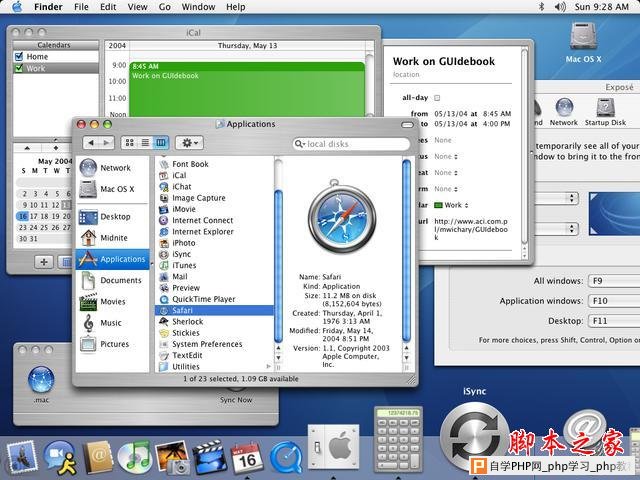Select iChat application entry
The width and height of the screenshot is (640, 480).
182,187
